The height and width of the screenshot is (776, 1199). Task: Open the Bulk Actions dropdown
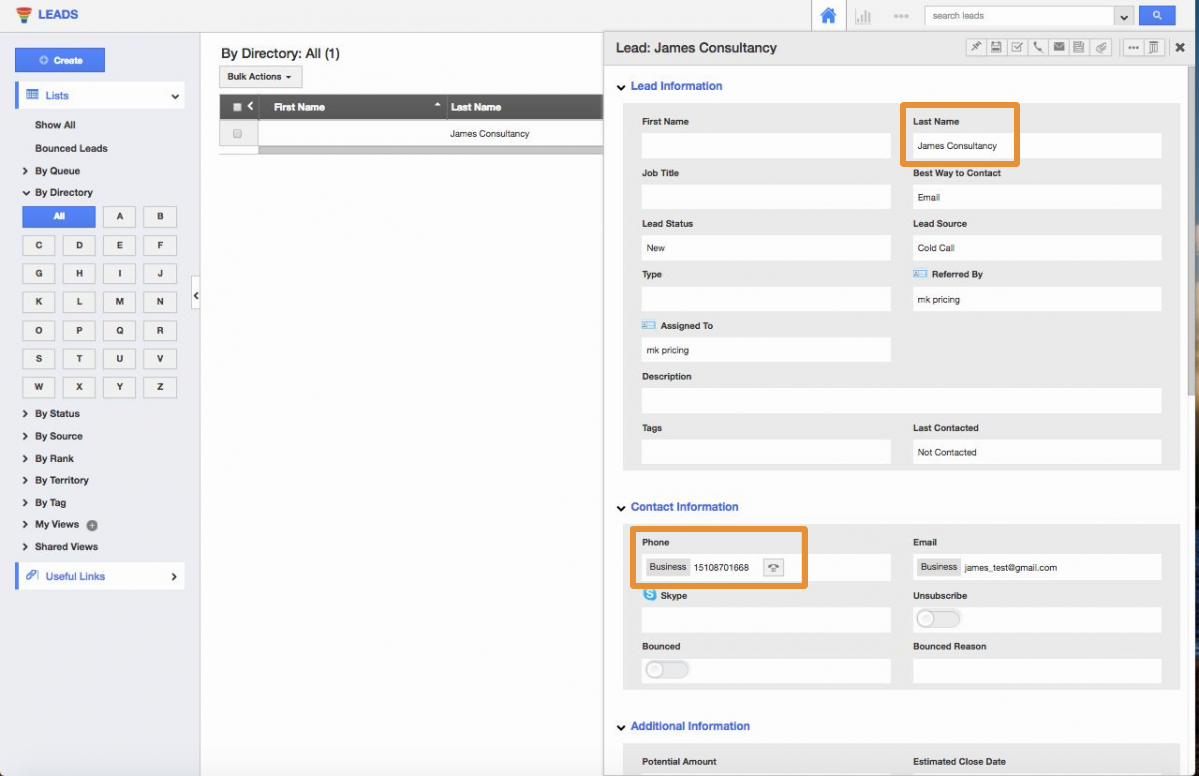260,77
